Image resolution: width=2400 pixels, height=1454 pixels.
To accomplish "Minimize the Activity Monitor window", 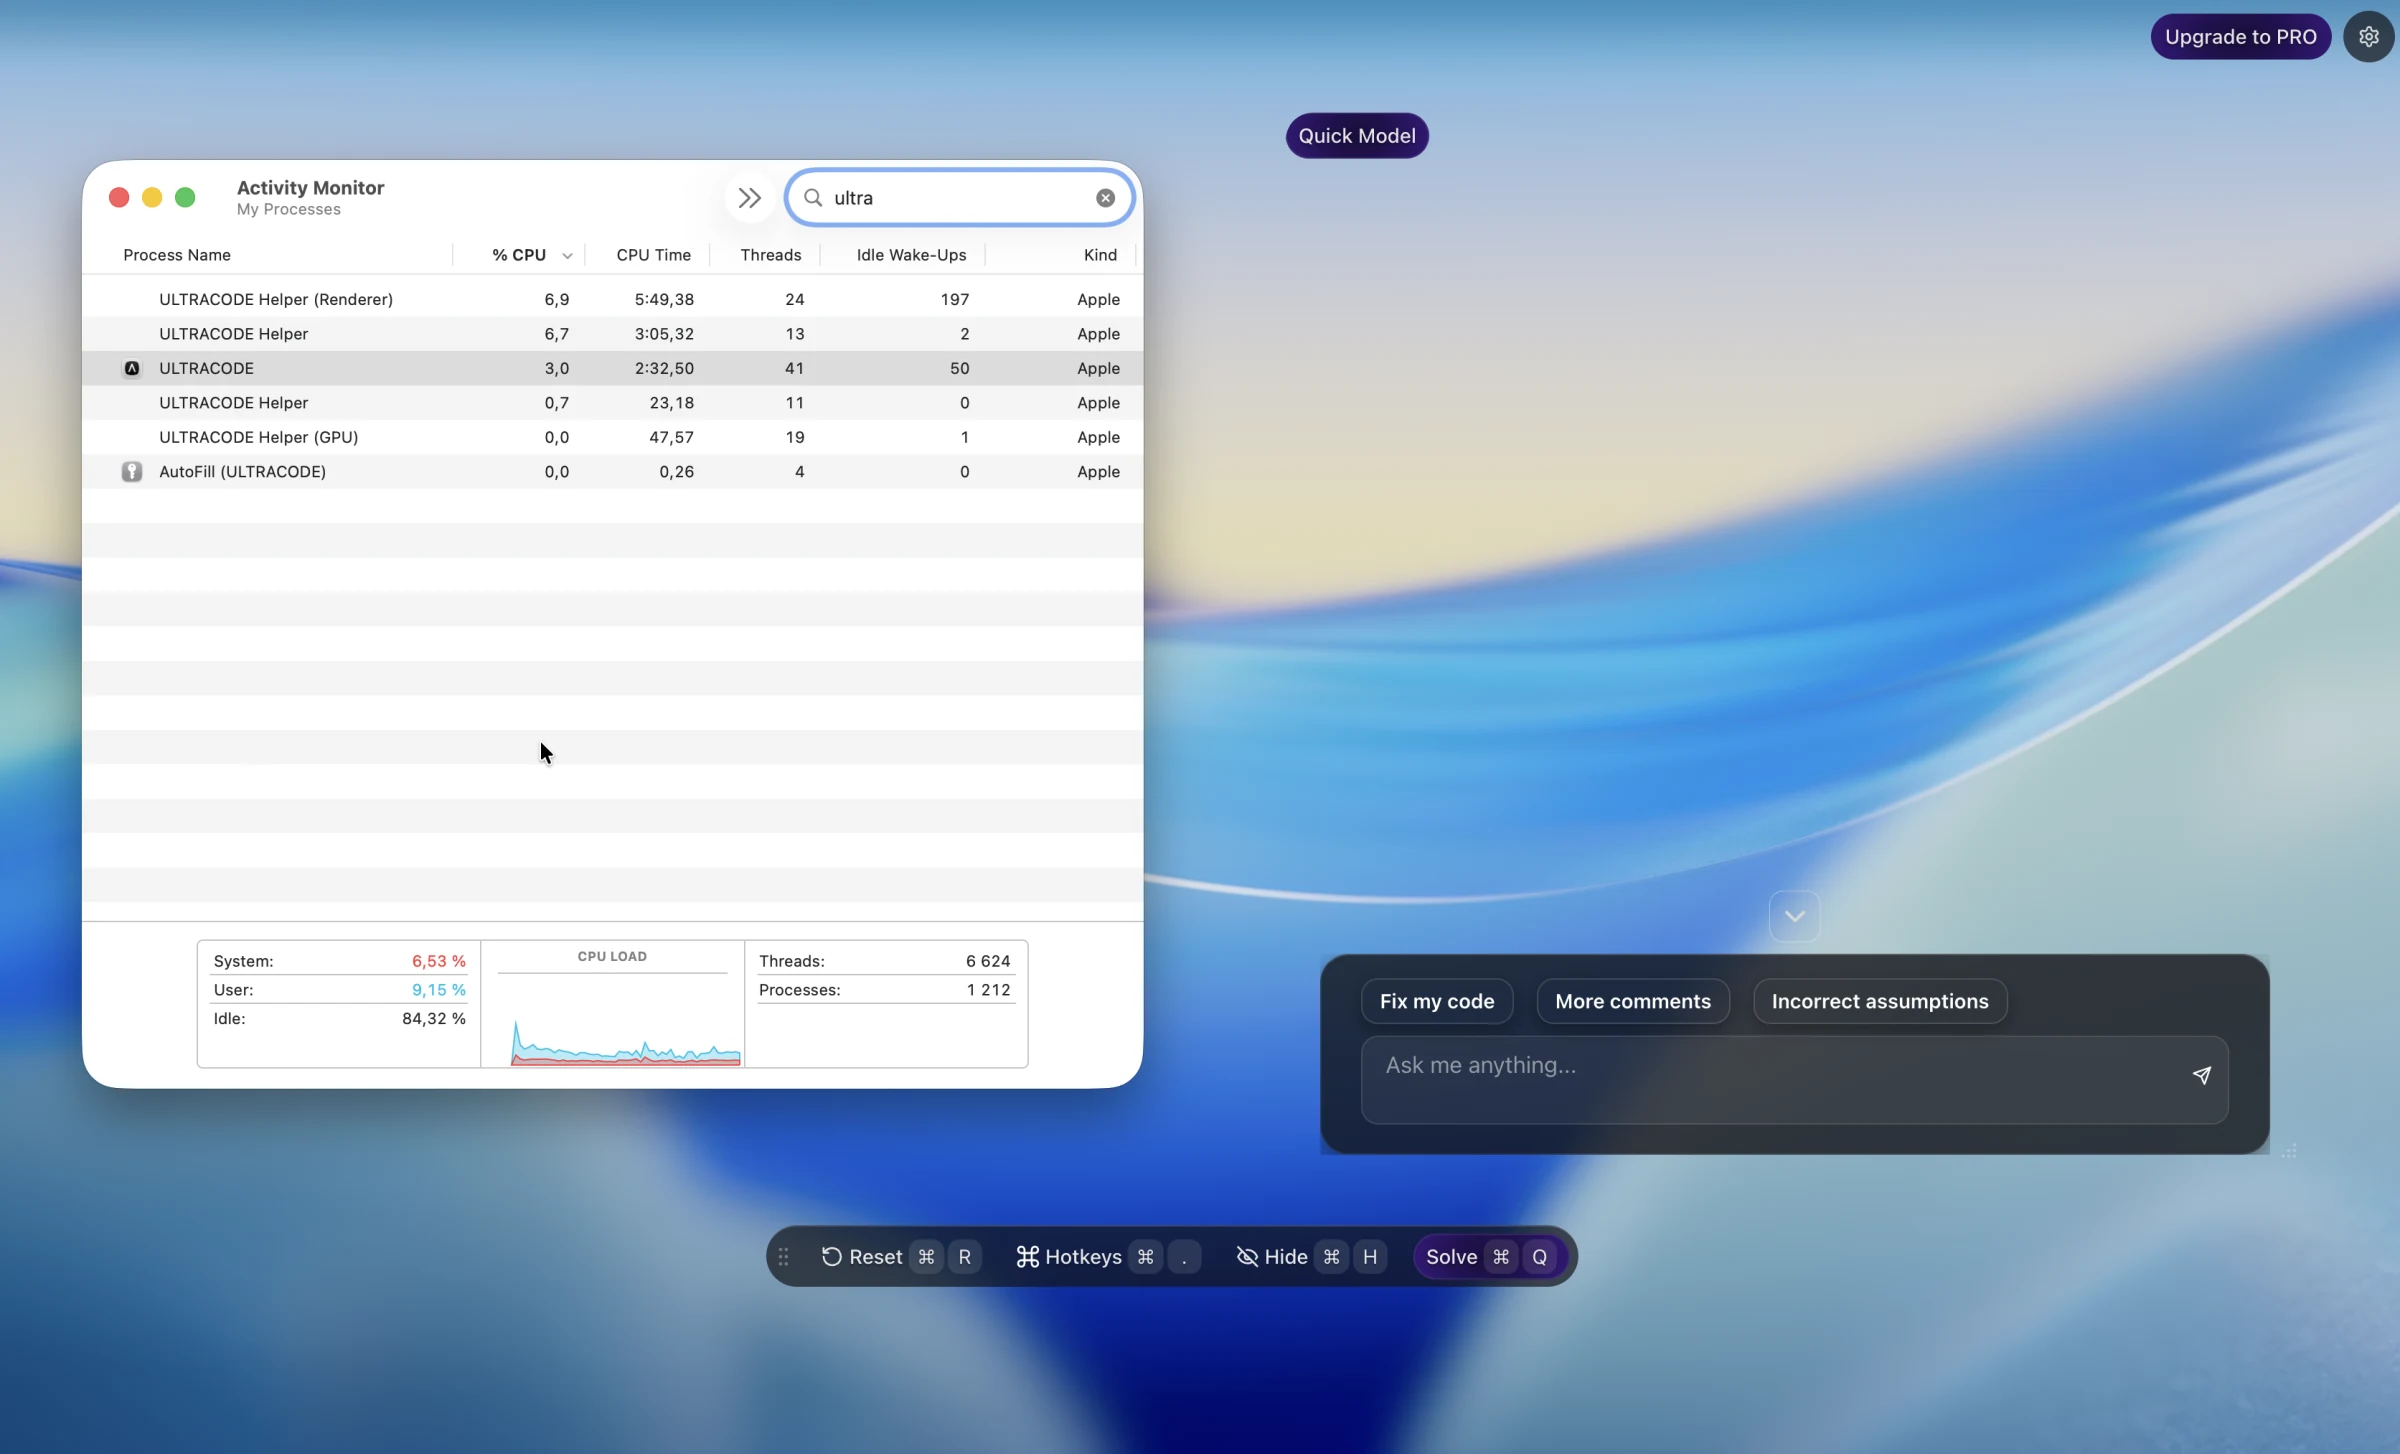I will (152, 197).
